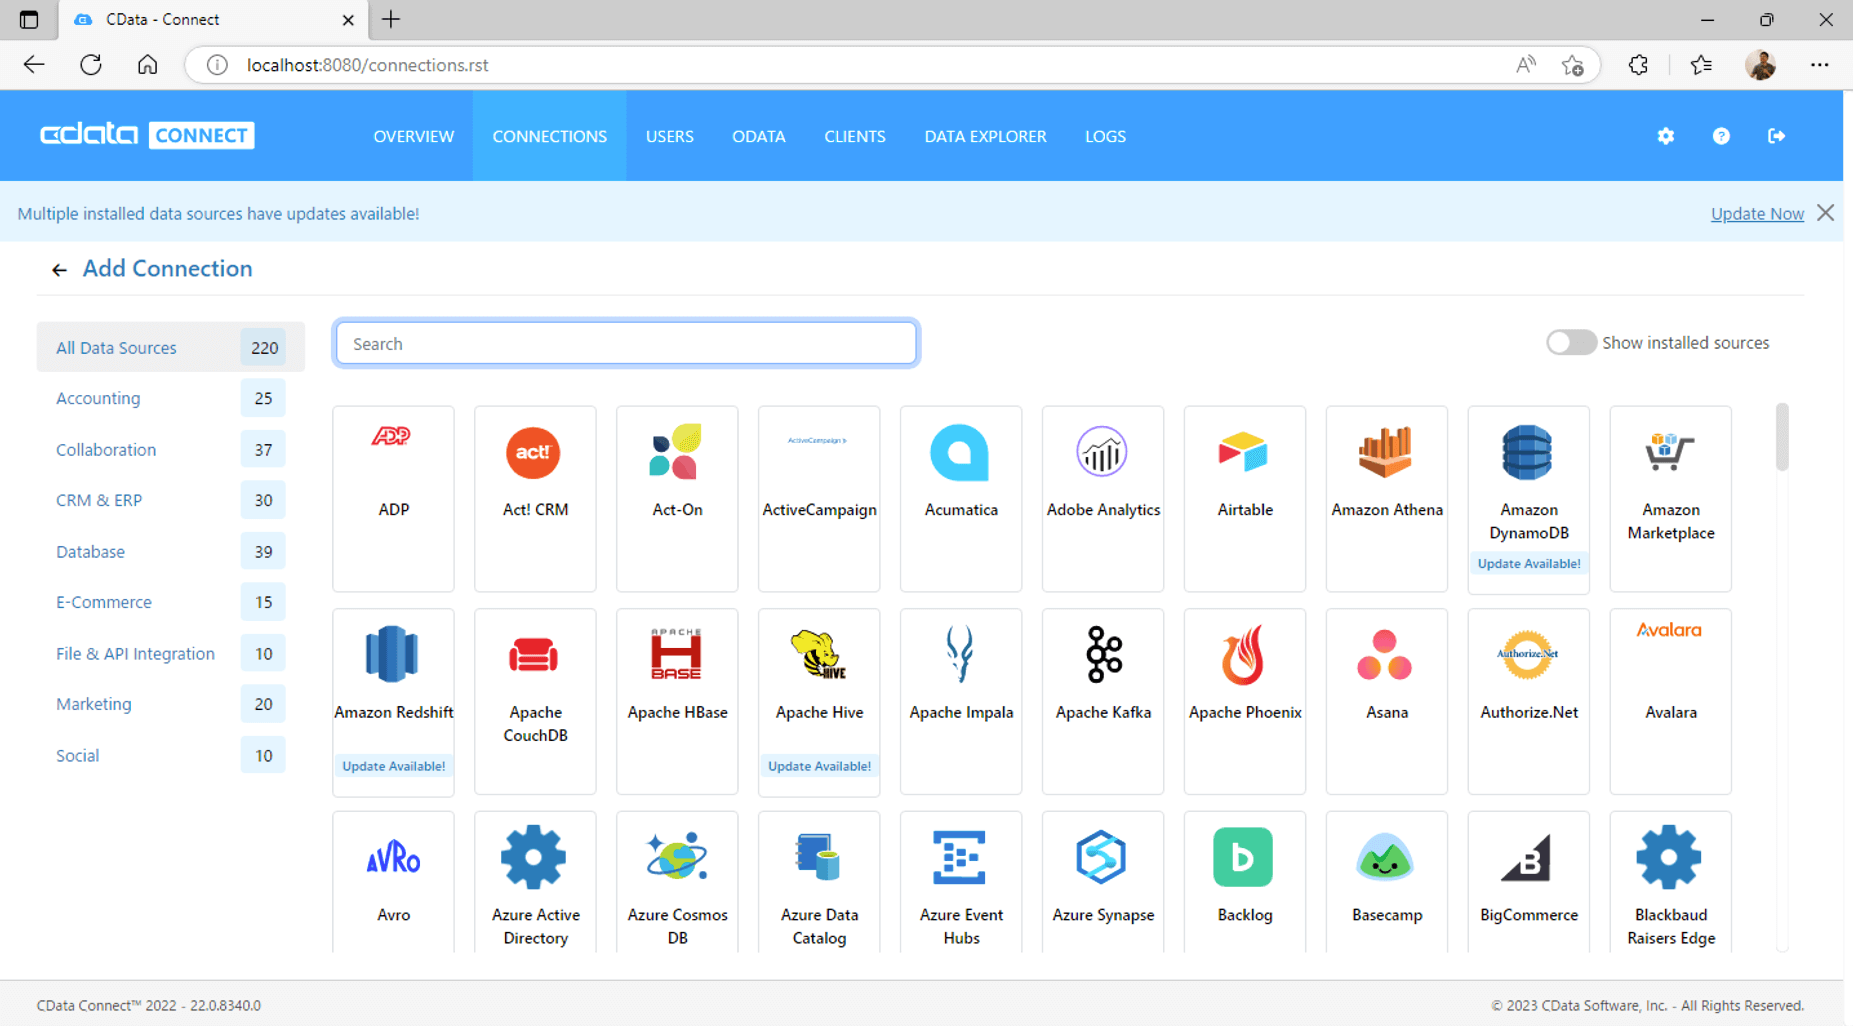
Task: Select the Azure Synapse connector
Action: coord(1103,882)
